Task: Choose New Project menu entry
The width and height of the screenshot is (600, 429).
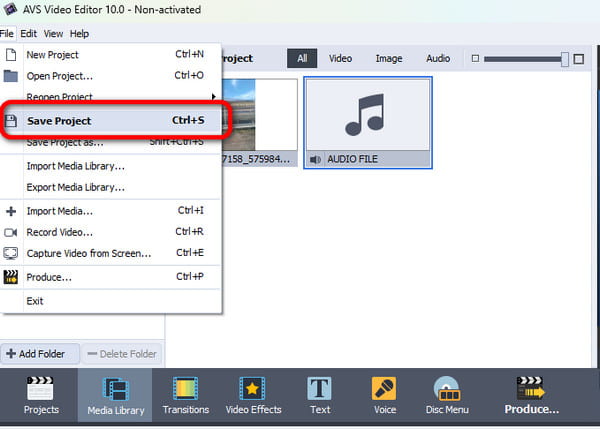Action: tap(111, 55)
